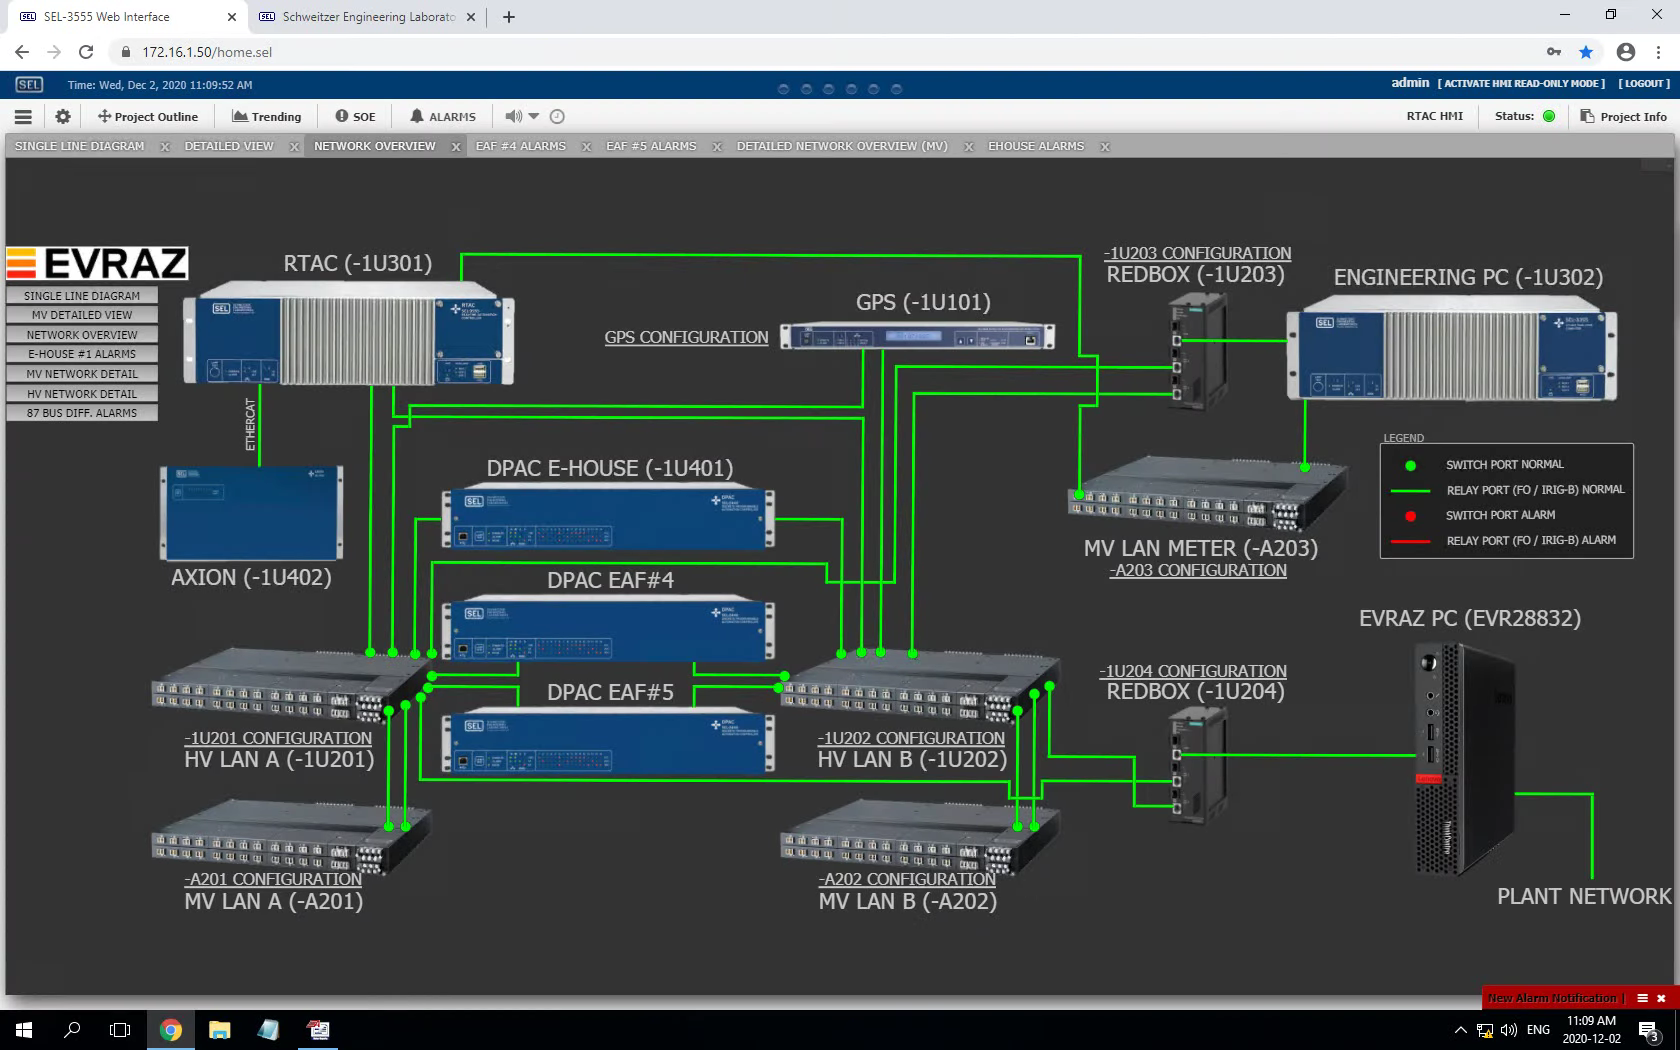1680x1050 pixels.
Task: Click the LOGOUT link
Action: tap(1644, 83)
